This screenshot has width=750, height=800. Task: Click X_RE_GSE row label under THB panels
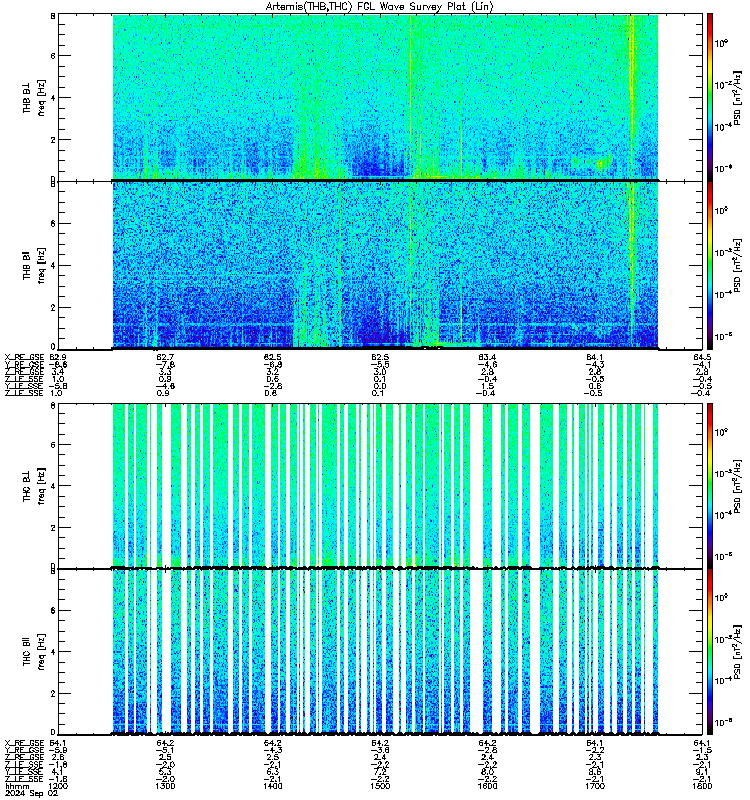click(24, 357)
